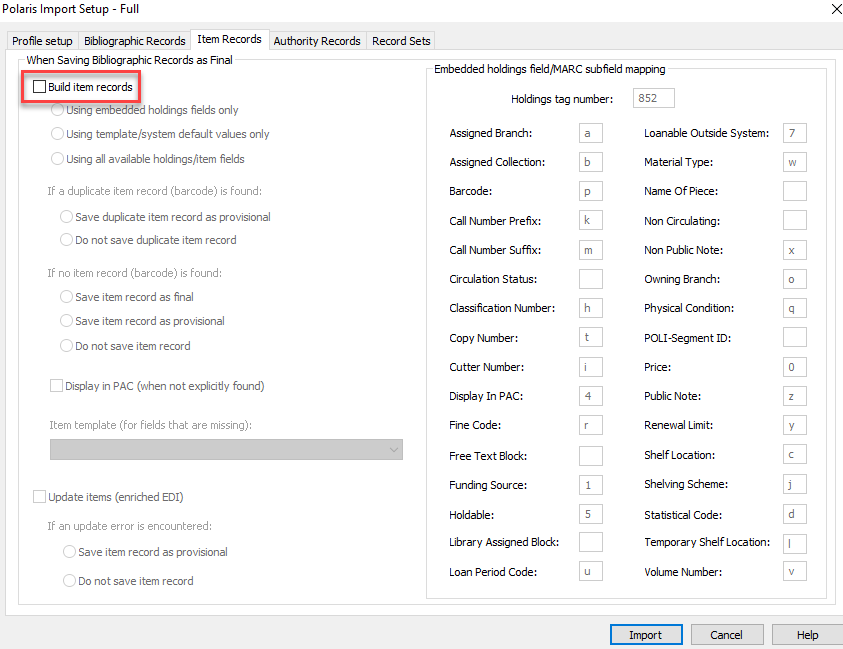Click the Holdings tag number field
843x649 pixels.
[654, 98]
